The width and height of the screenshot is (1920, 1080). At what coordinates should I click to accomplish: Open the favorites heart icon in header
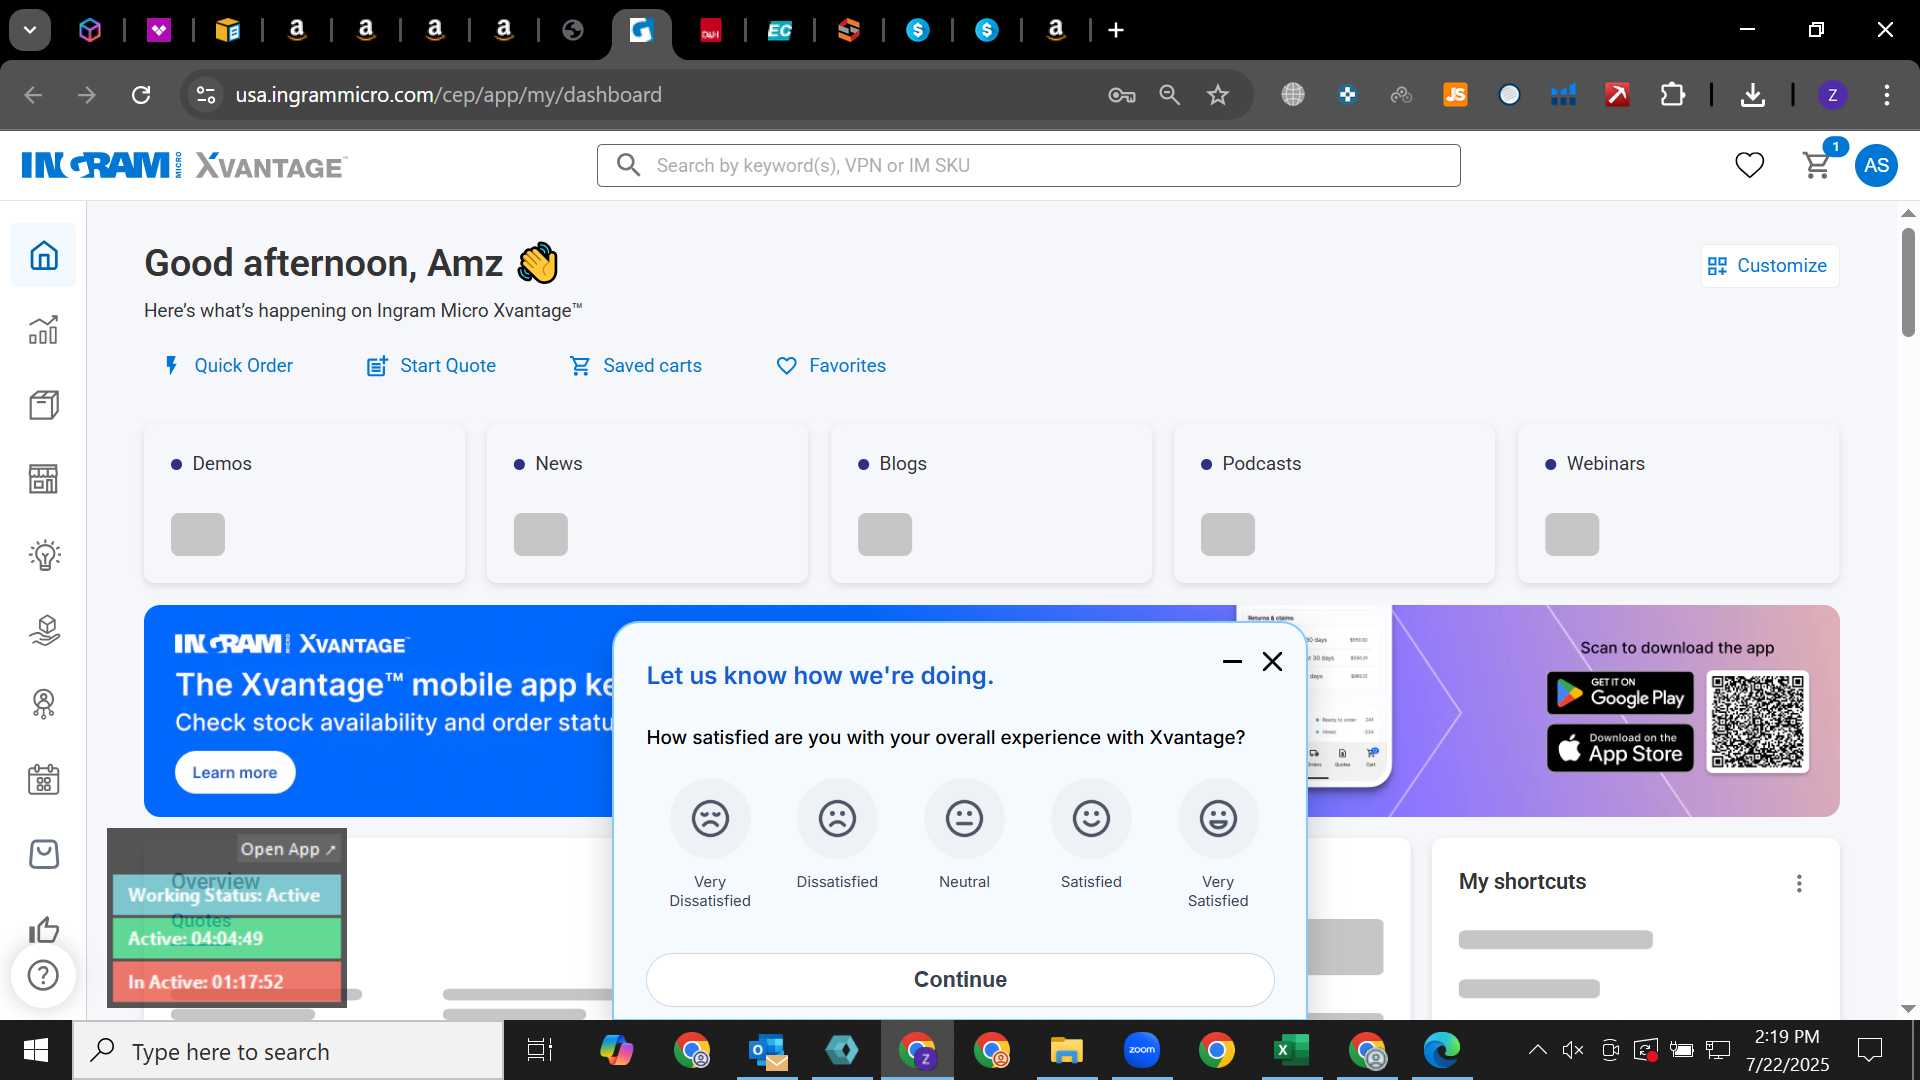click(x=1749, y=165)
